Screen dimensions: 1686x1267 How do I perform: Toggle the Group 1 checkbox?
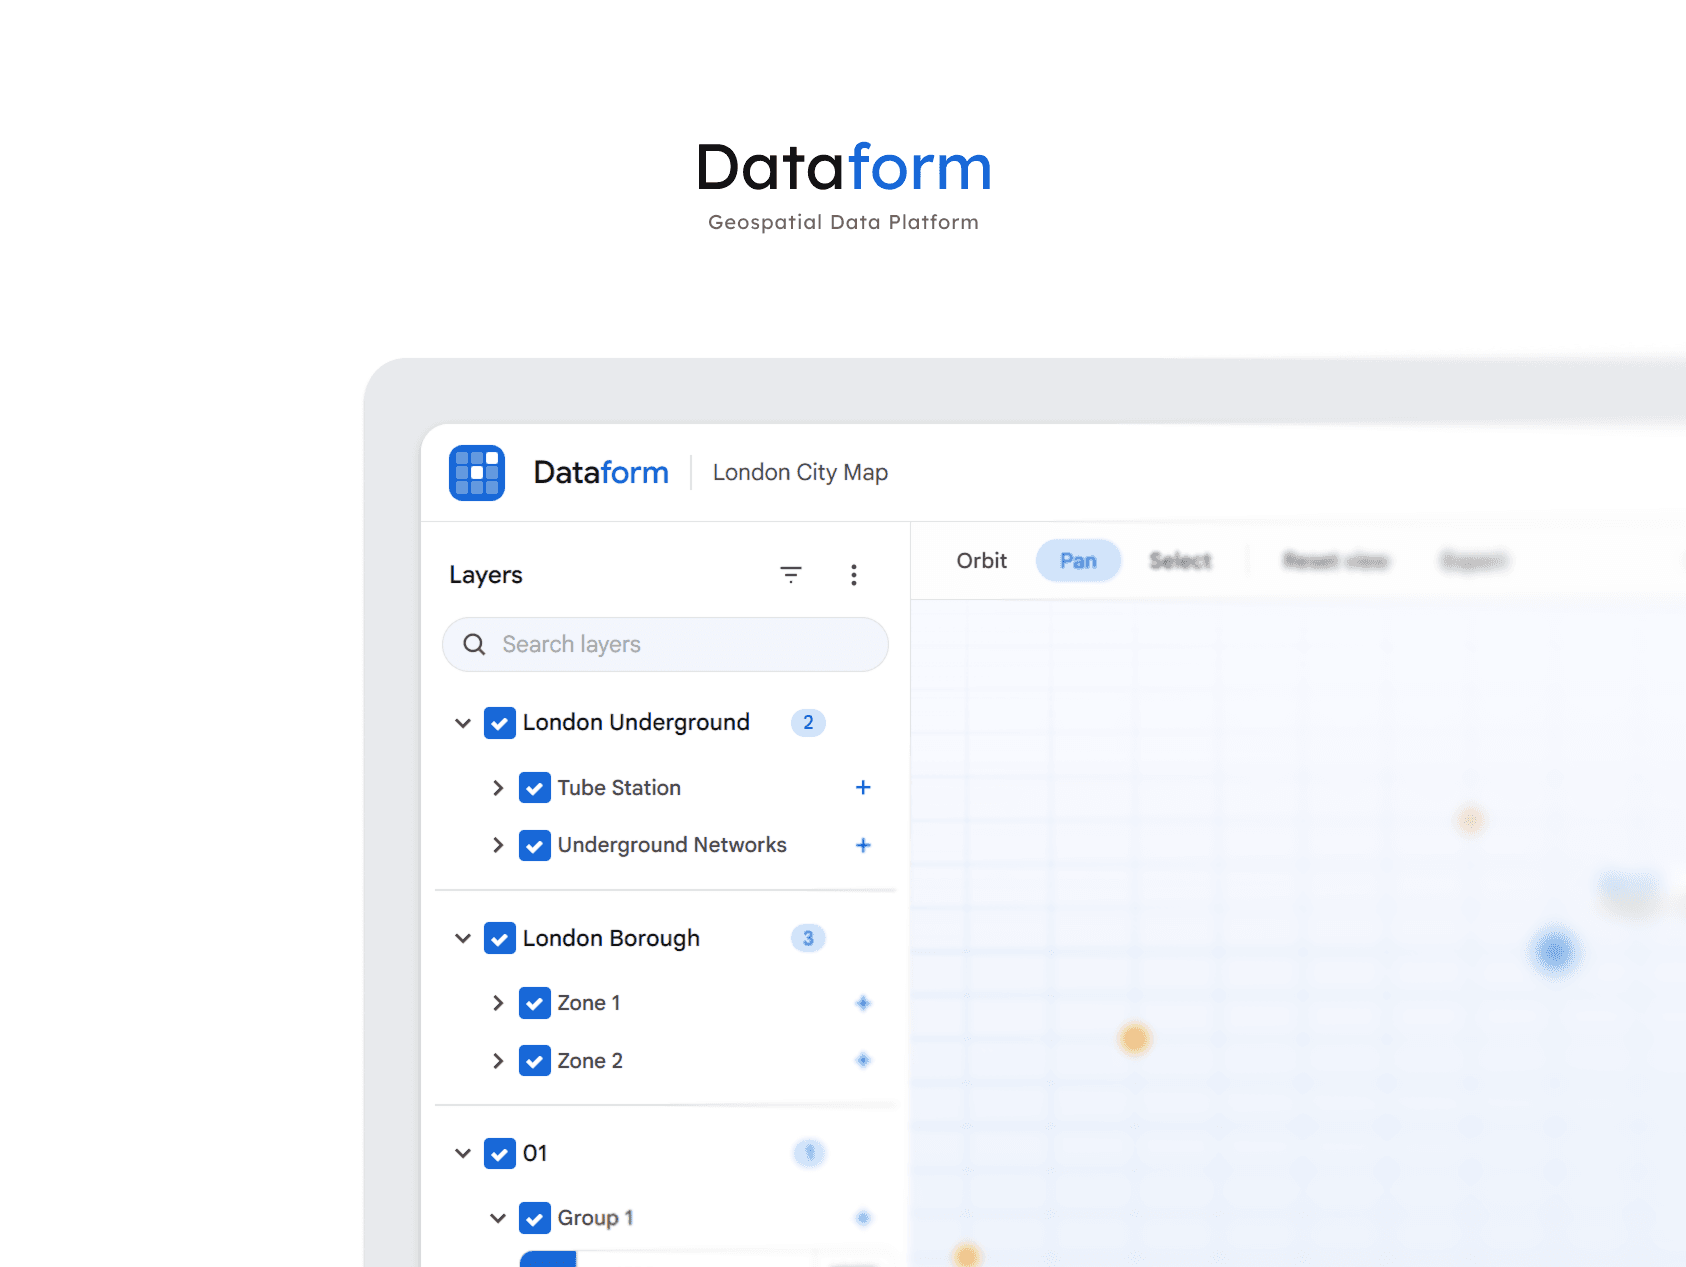point(535,1218)
